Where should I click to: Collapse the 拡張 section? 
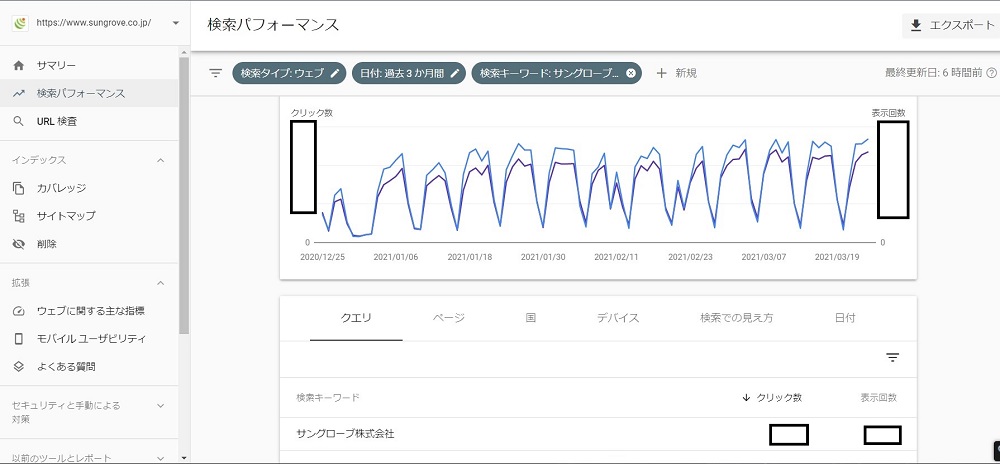(161, 283)
